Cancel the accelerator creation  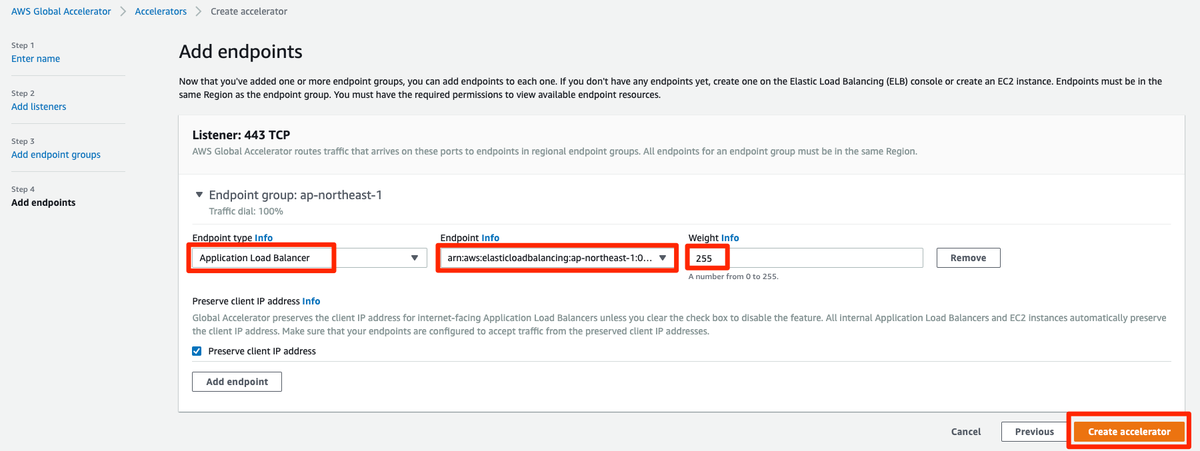(x=966, y=432)
